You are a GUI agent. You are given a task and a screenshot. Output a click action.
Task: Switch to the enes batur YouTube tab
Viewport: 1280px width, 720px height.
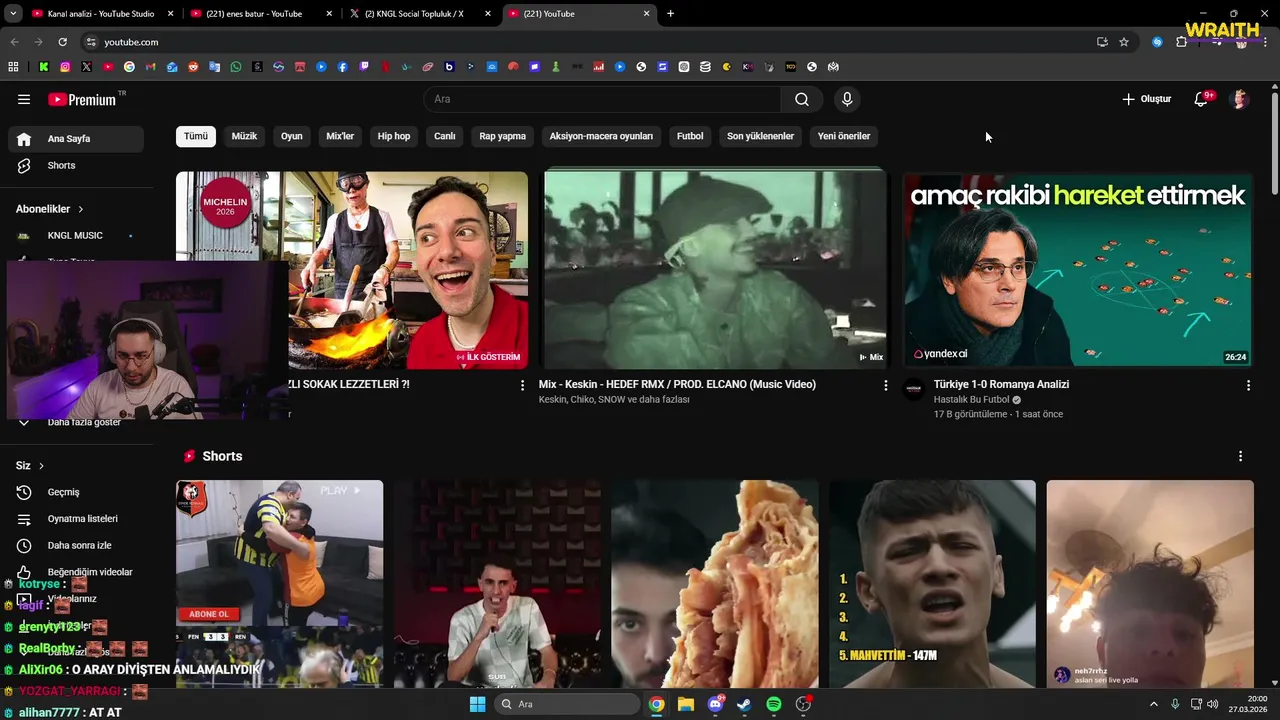tap(260, 14)
